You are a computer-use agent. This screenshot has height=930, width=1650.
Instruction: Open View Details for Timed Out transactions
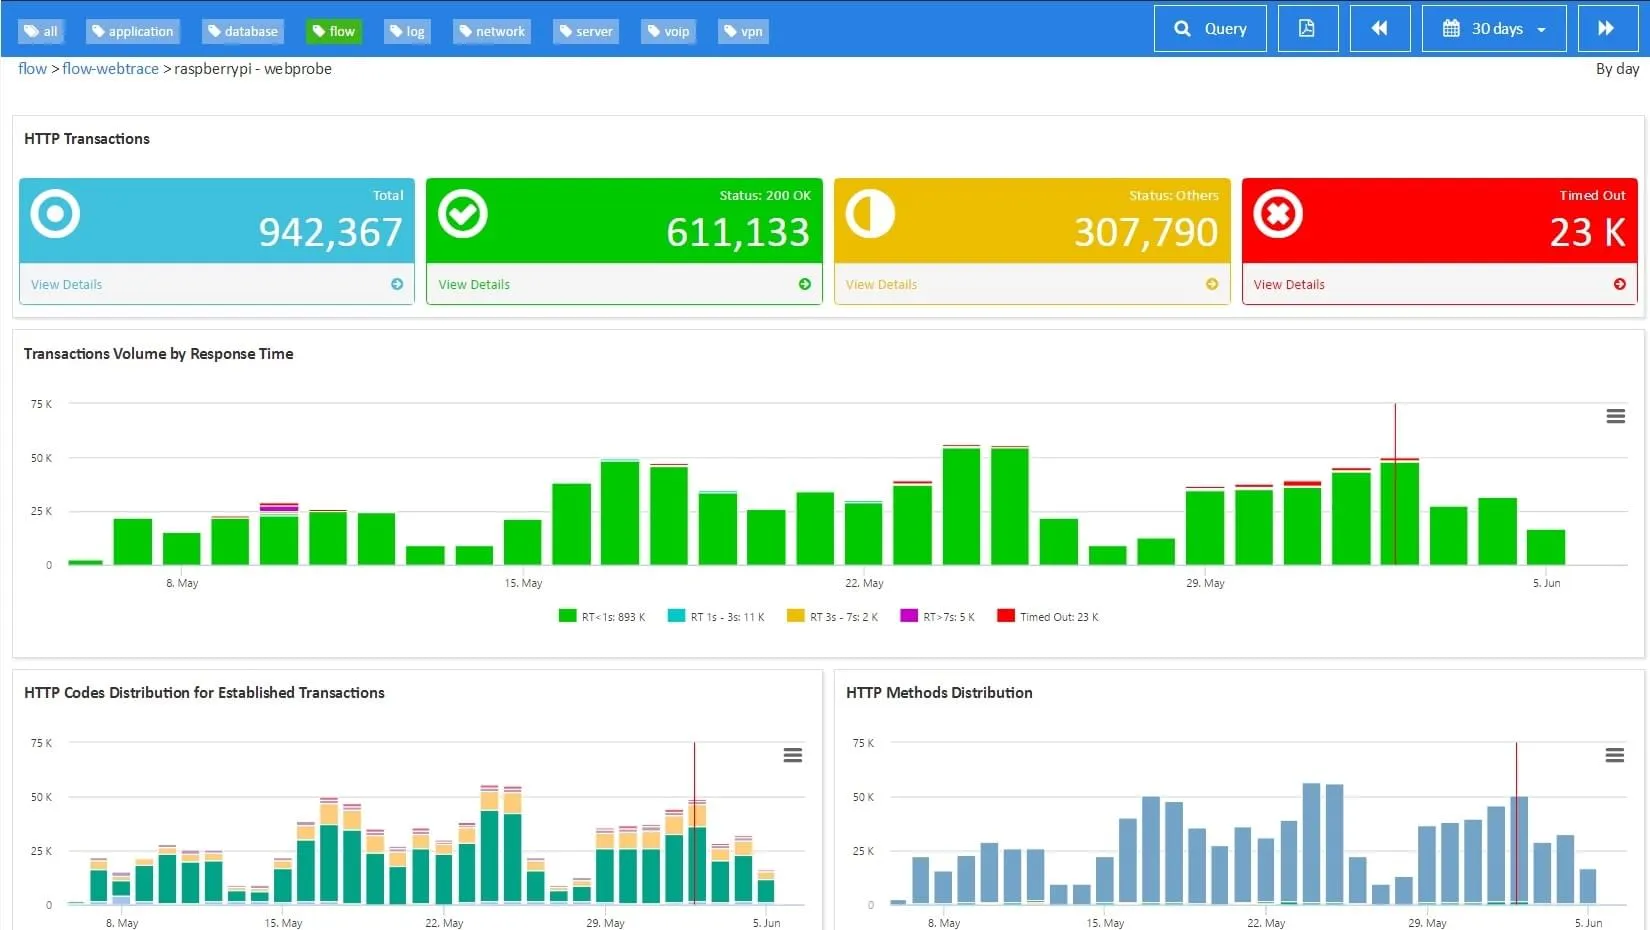(x=1289, y=284)
